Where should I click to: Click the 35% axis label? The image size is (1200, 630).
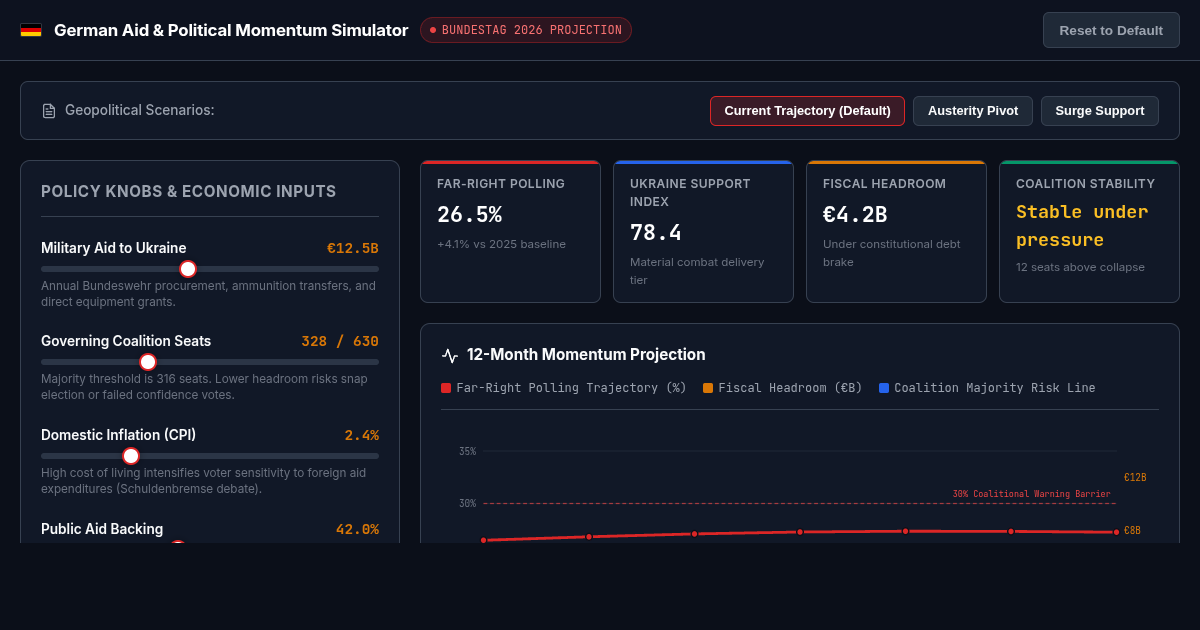point(467,452)
